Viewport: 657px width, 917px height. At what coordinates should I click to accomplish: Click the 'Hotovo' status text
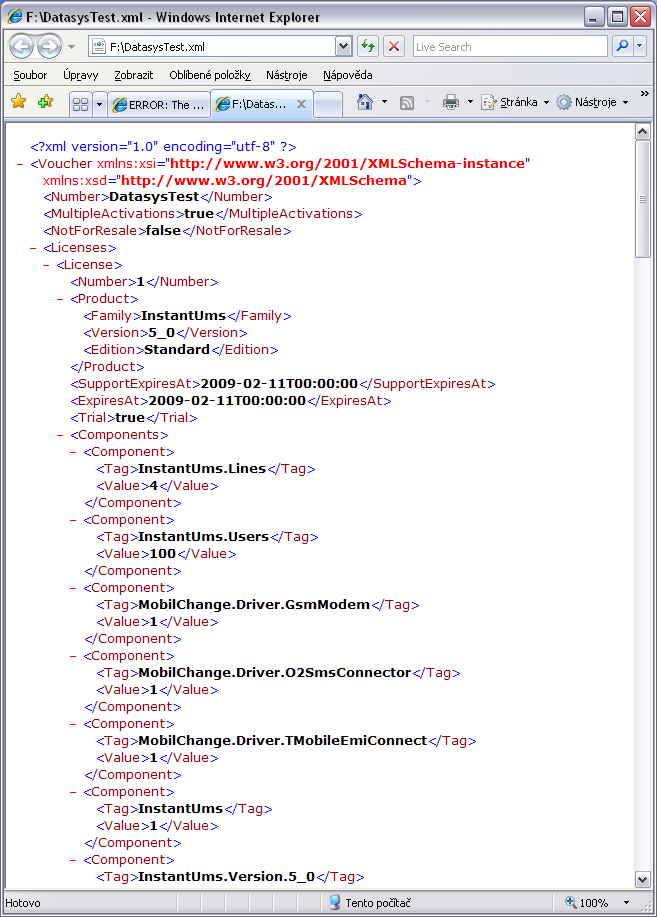coord(23,903)
